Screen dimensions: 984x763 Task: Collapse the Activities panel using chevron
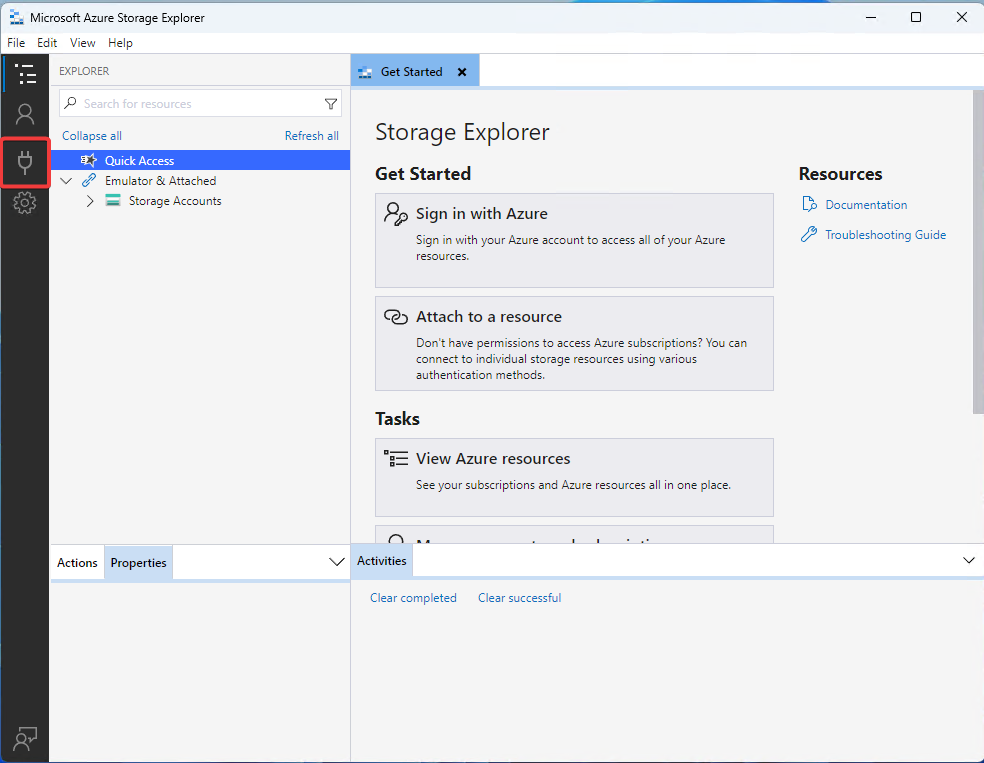tap(968, 561)
